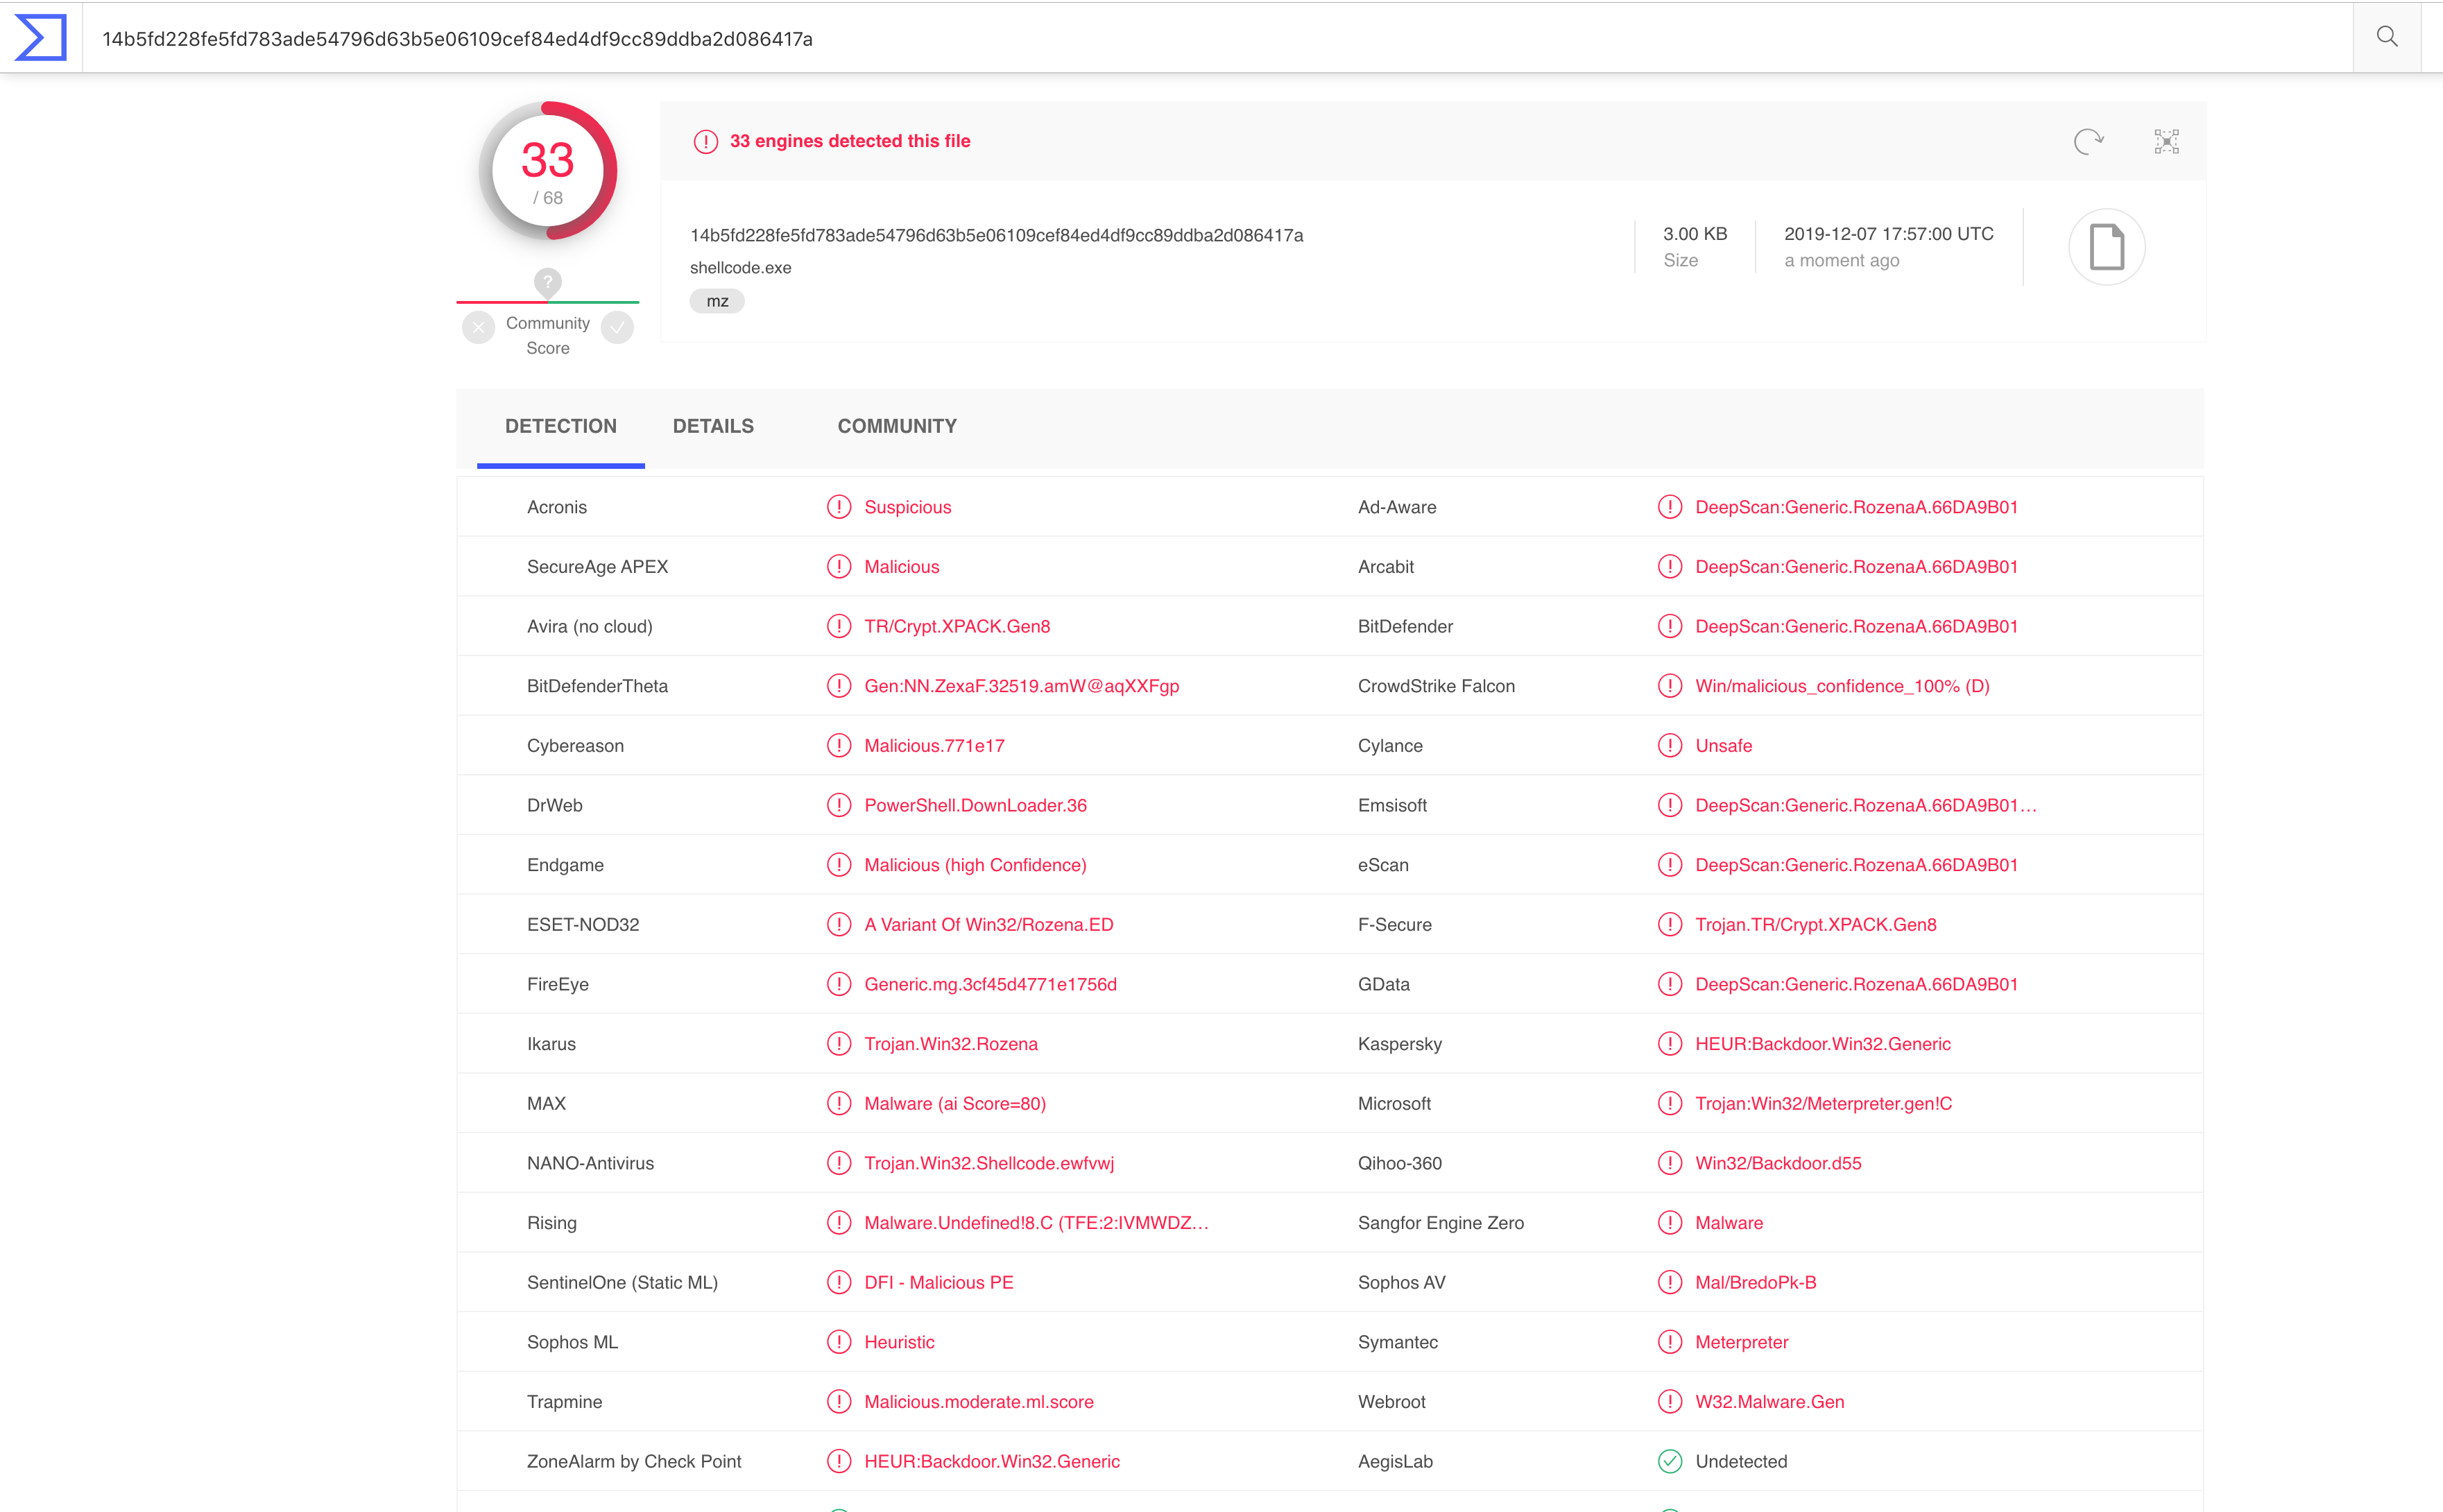The width and height of the screenshot is (2443, 1512).
Task: Click the Malware.Undefined!8.C Rising result
Action: coord(1036,1223)
